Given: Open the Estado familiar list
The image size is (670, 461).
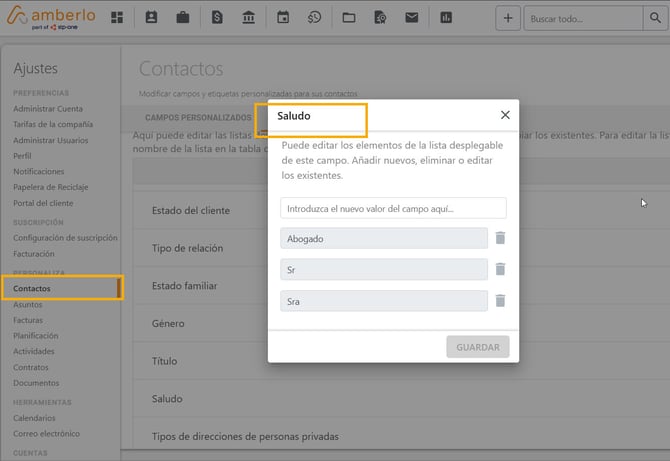Looking at the screenshot, I should (184, 285).
